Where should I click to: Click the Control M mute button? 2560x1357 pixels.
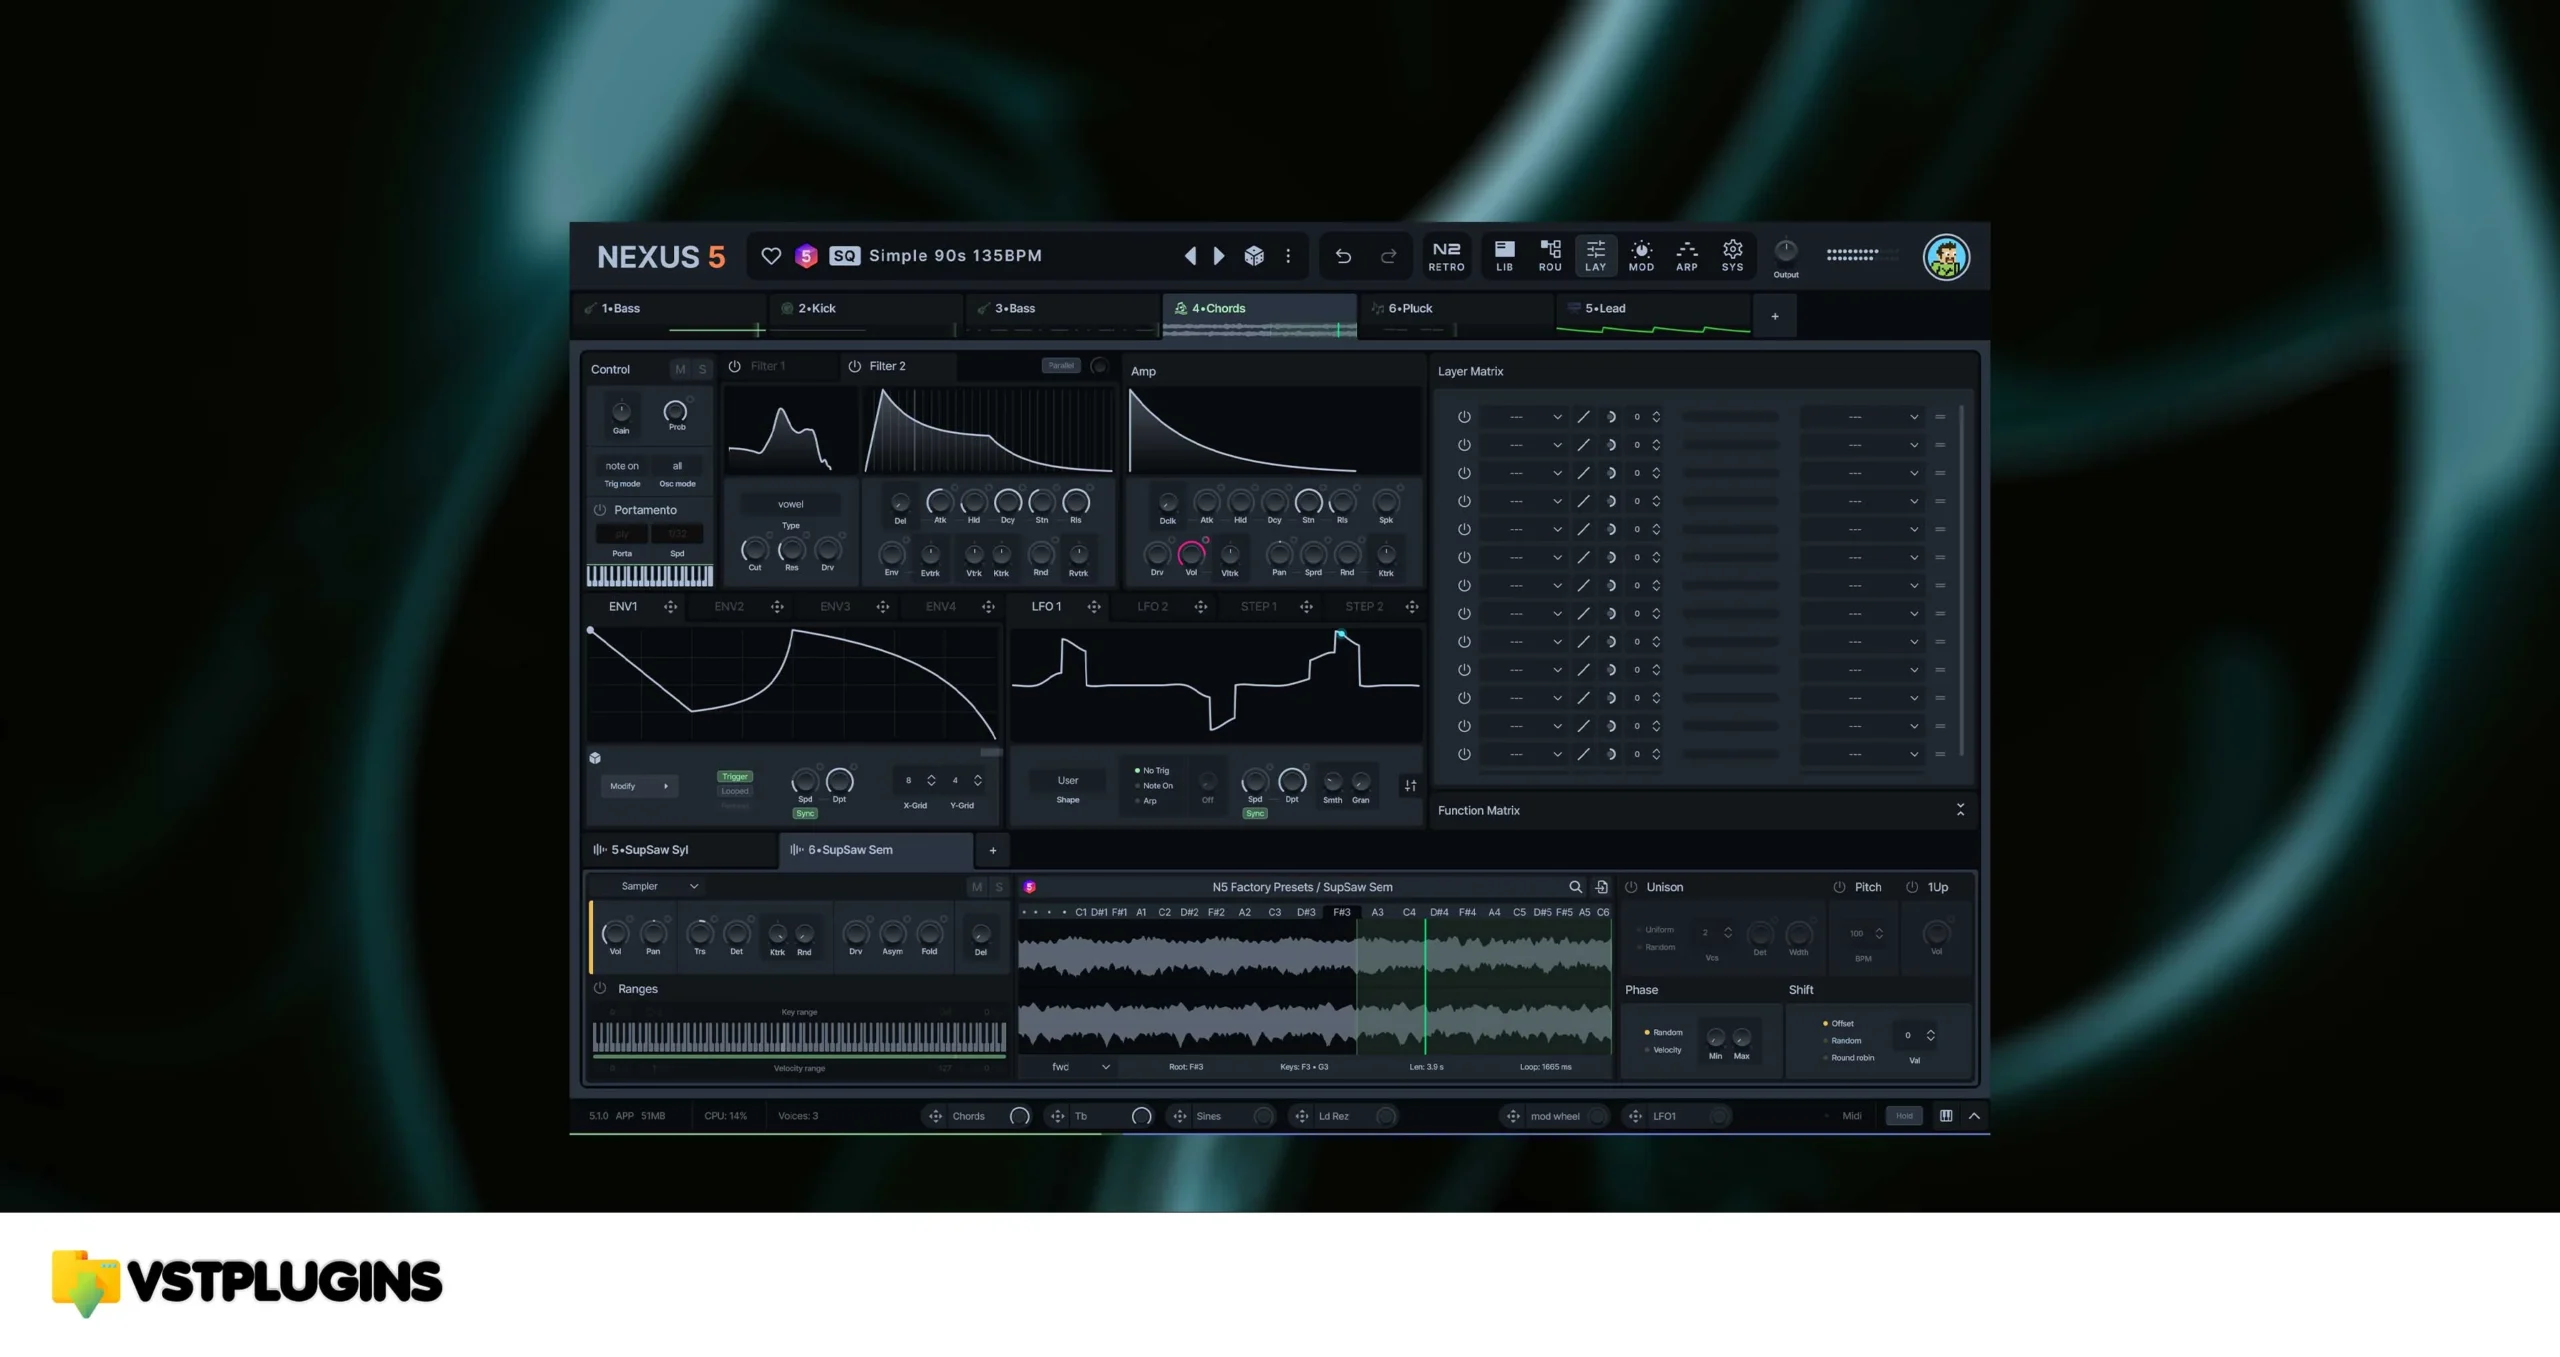[680, 369]
